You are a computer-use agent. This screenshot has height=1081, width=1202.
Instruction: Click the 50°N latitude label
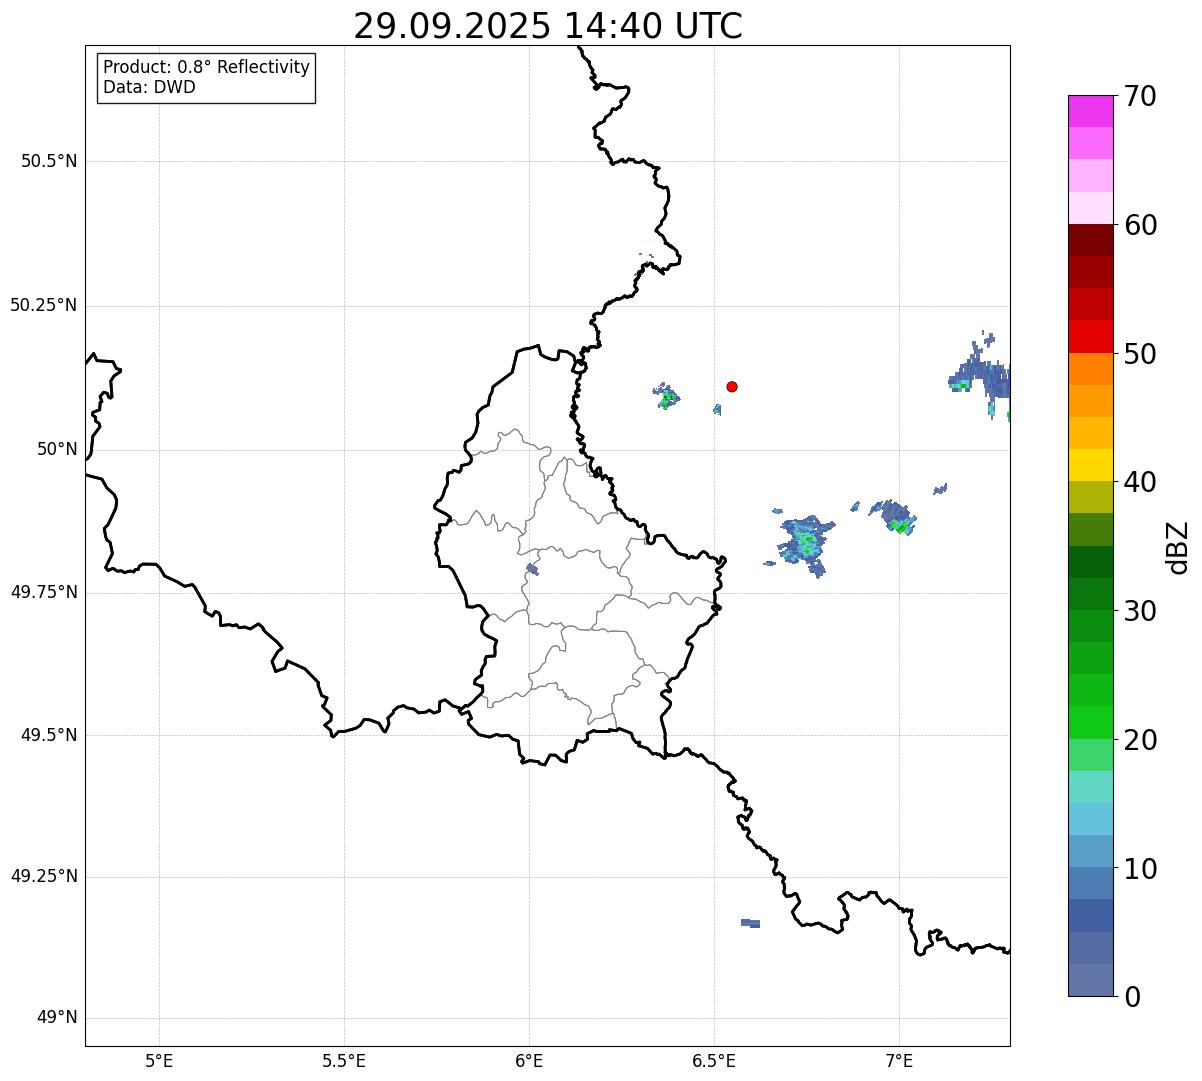point(57,449)
